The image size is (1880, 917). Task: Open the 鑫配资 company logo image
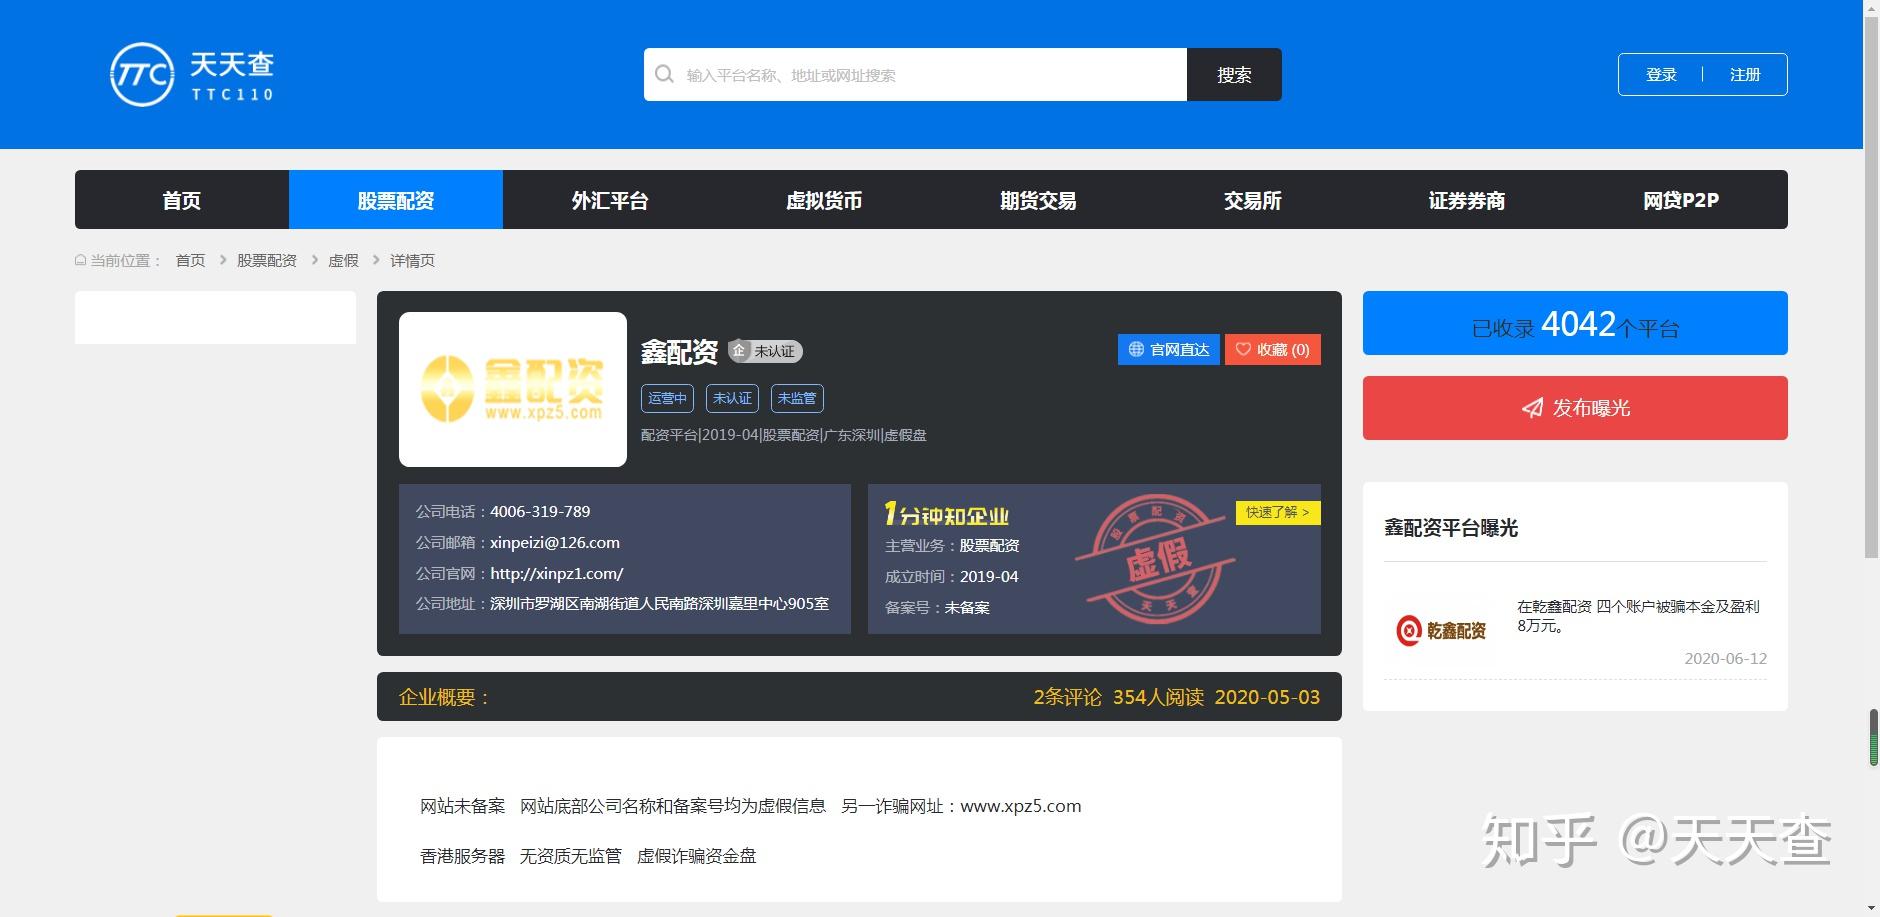coord(513,389)
